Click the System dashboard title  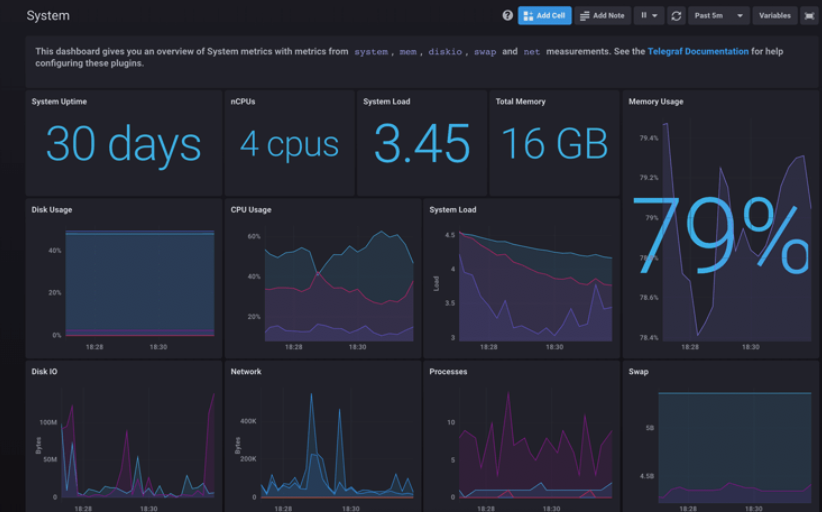pyautogui.click(x=48, y=16)
